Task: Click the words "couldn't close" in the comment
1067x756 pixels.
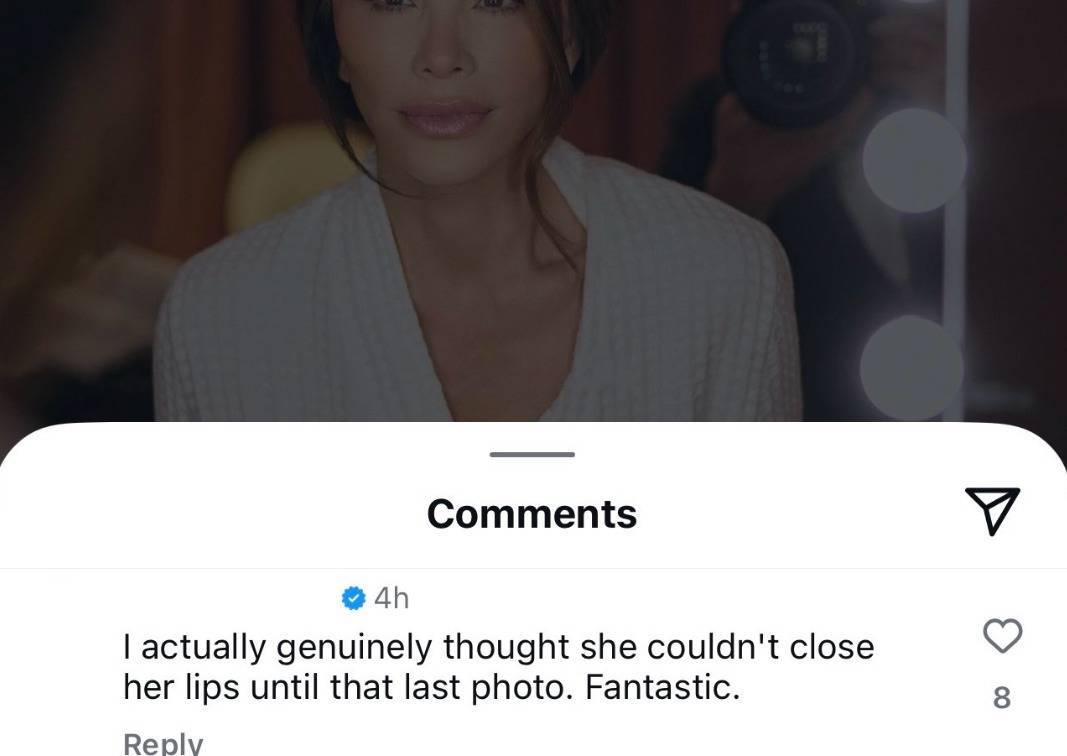Action: (x=760, y=648)
